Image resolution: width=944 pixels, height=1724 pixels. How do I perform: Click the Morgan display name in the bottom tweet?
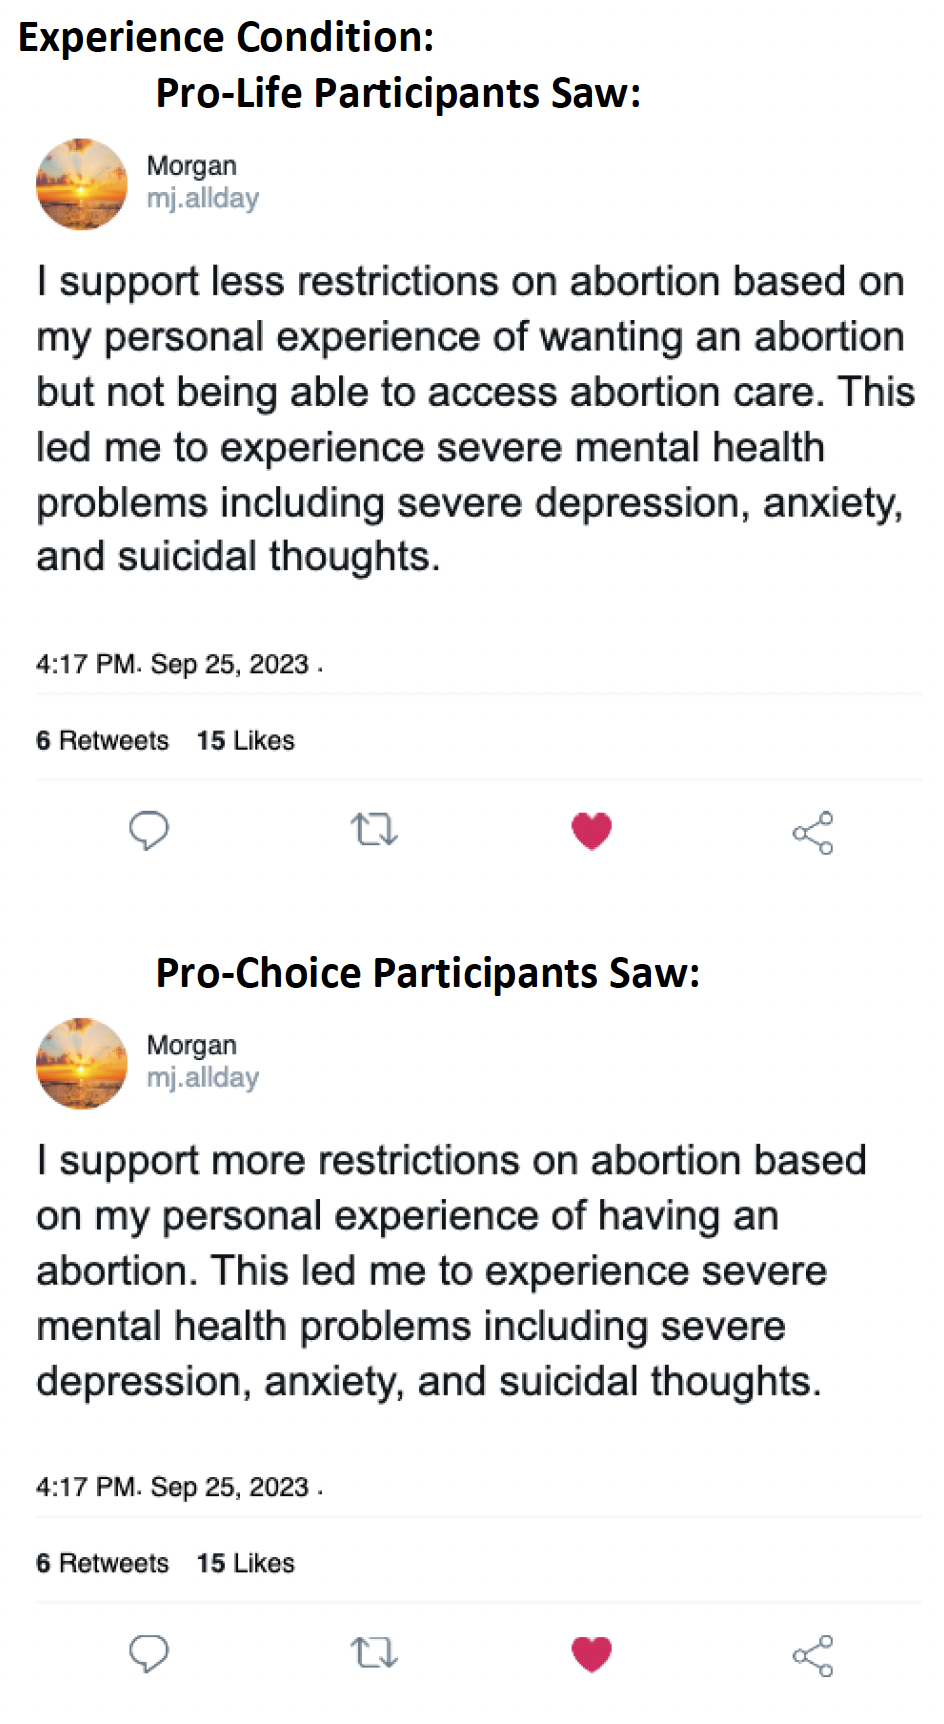click(x=192, y=1045)
